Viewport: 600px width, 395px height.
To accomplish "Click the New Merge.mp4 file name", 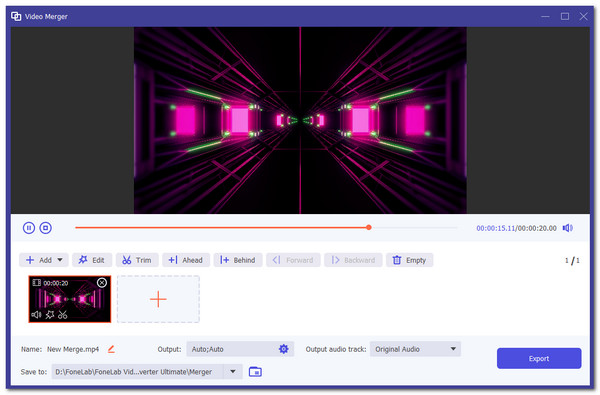I will click(73, 349).
